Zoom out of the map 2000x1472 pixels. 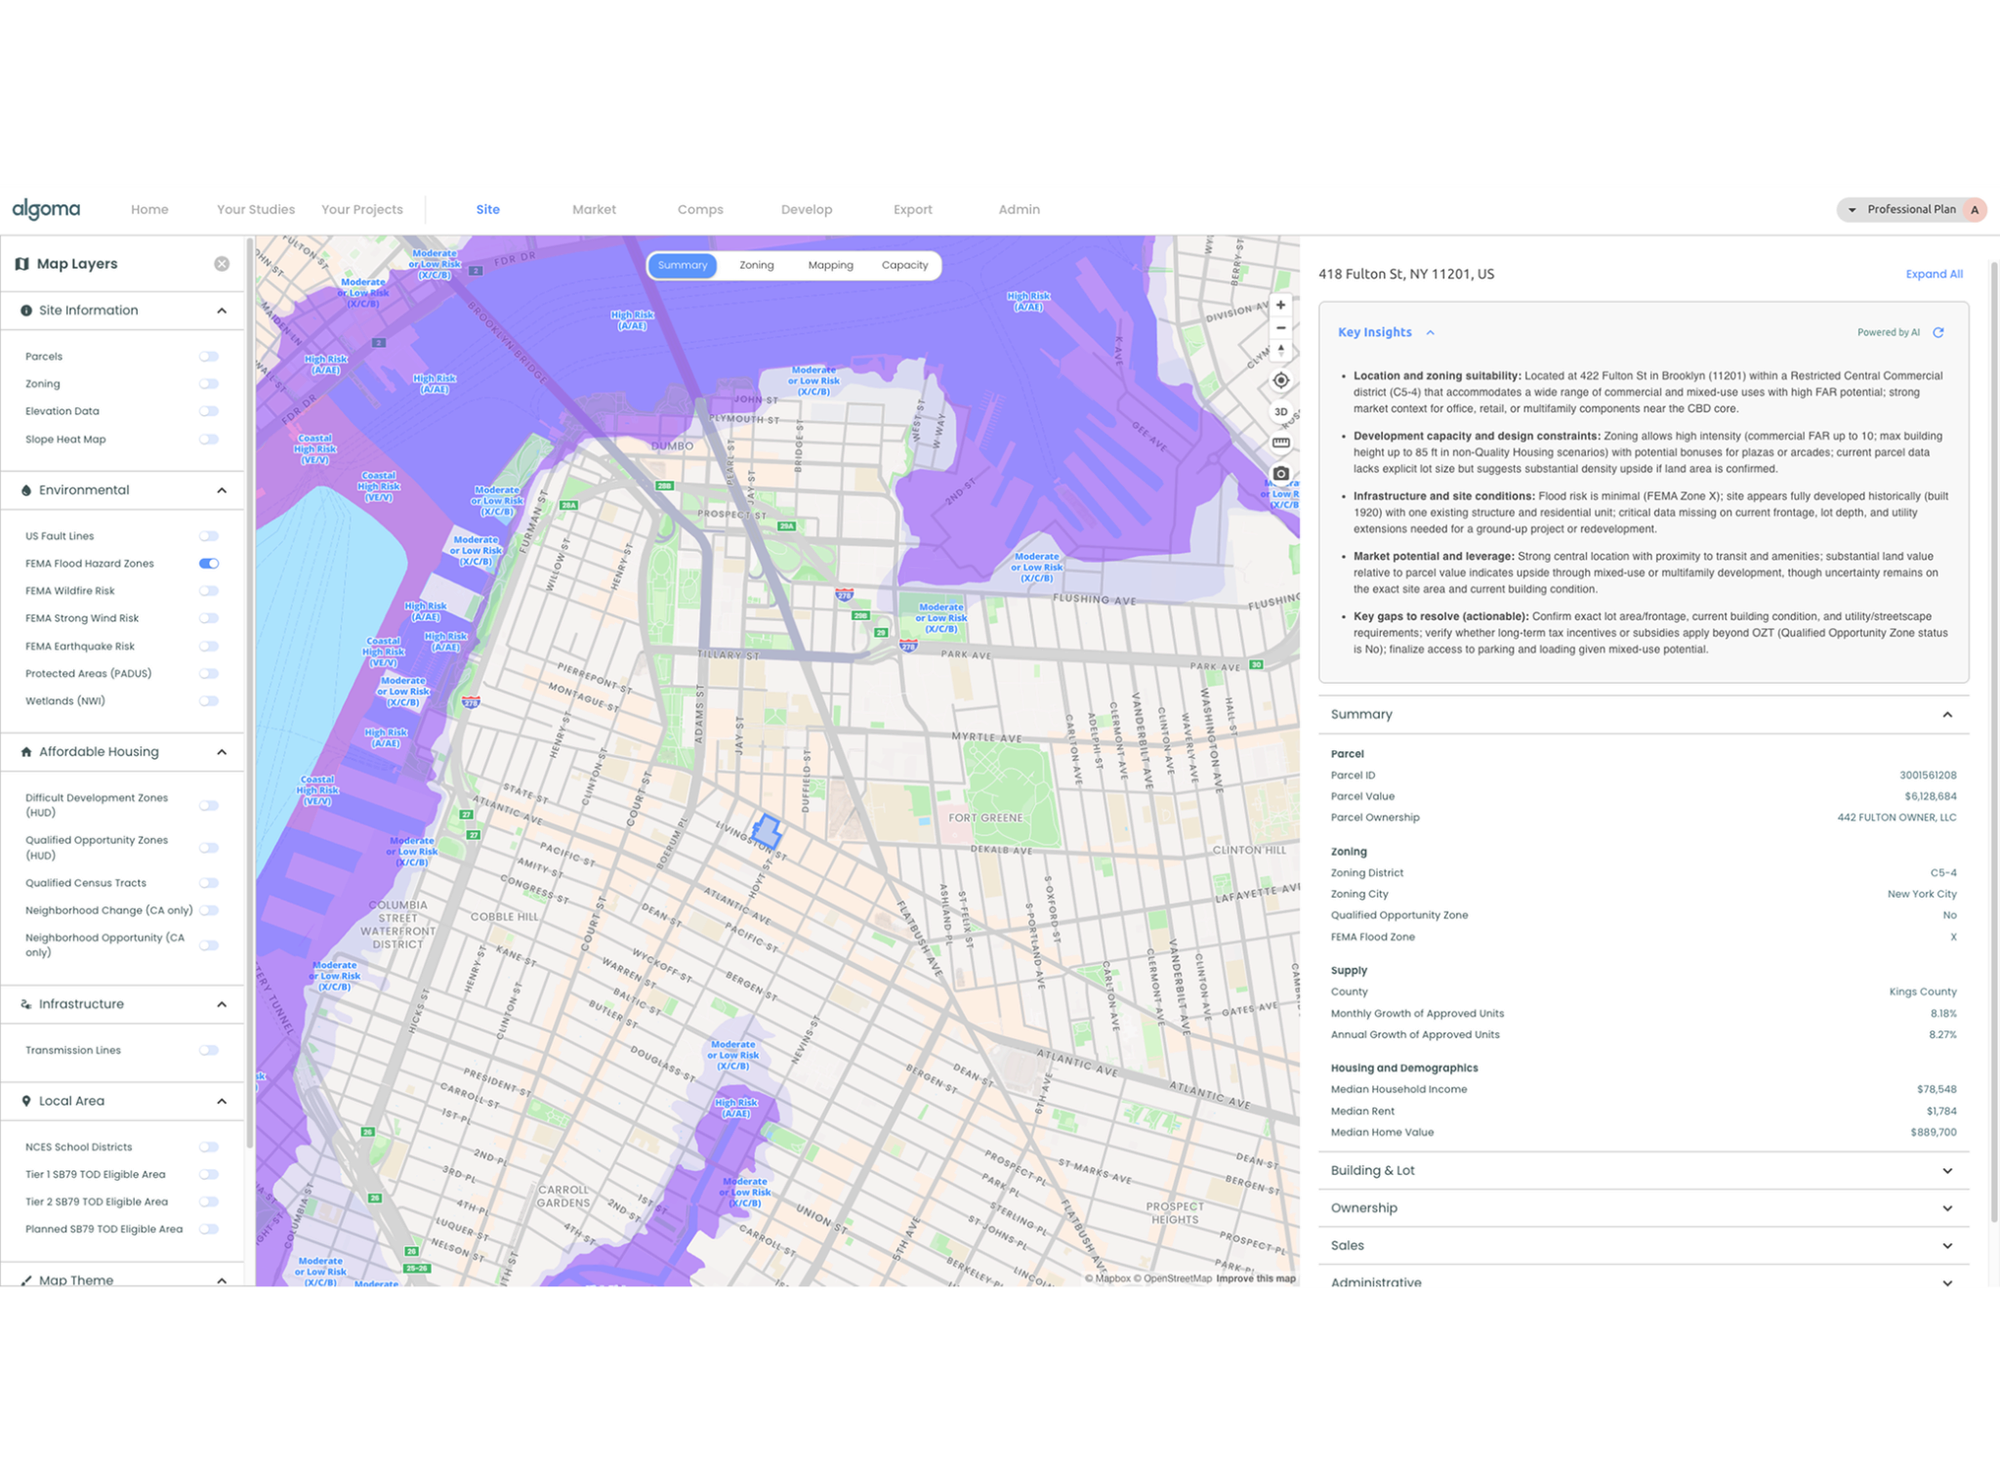click(1280, 328)
